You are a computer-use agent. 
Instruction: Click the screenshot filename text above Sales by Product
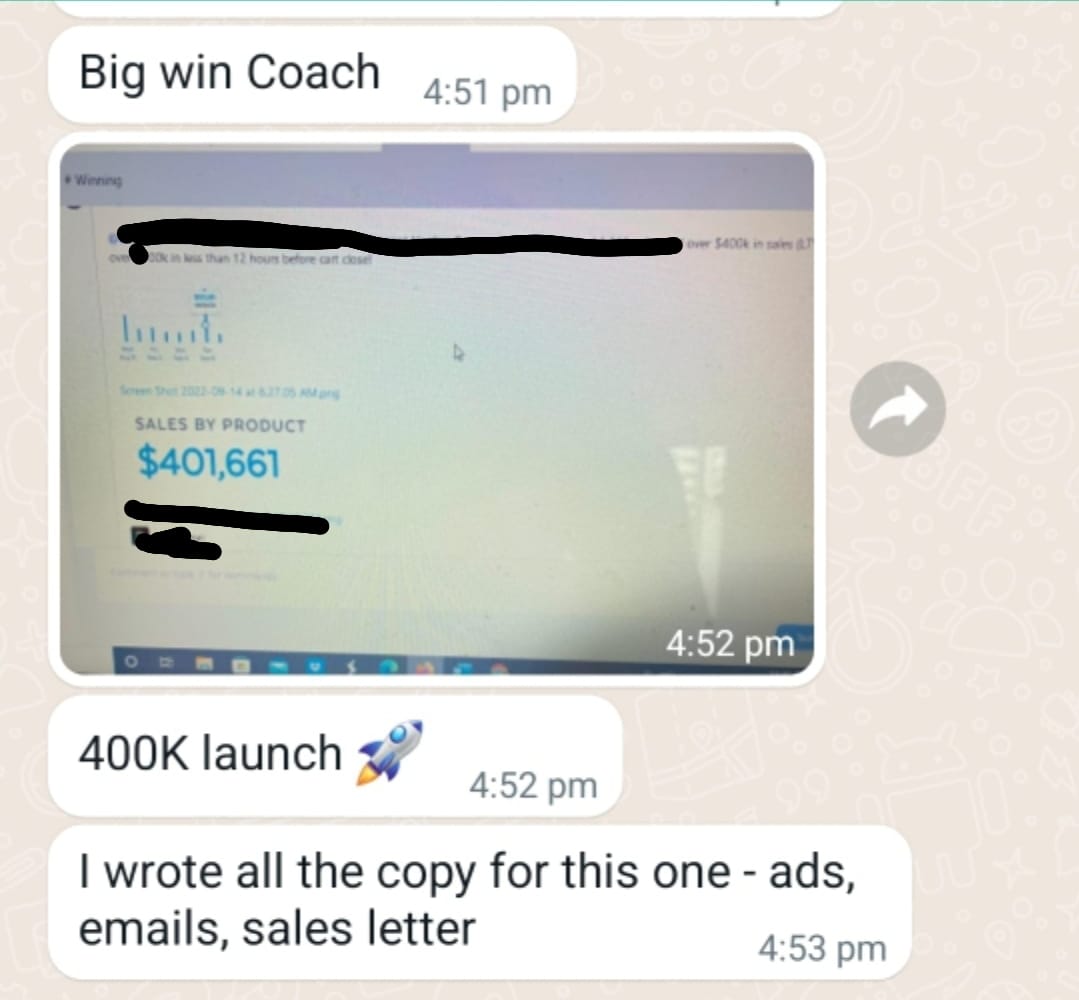coord(230,392)
